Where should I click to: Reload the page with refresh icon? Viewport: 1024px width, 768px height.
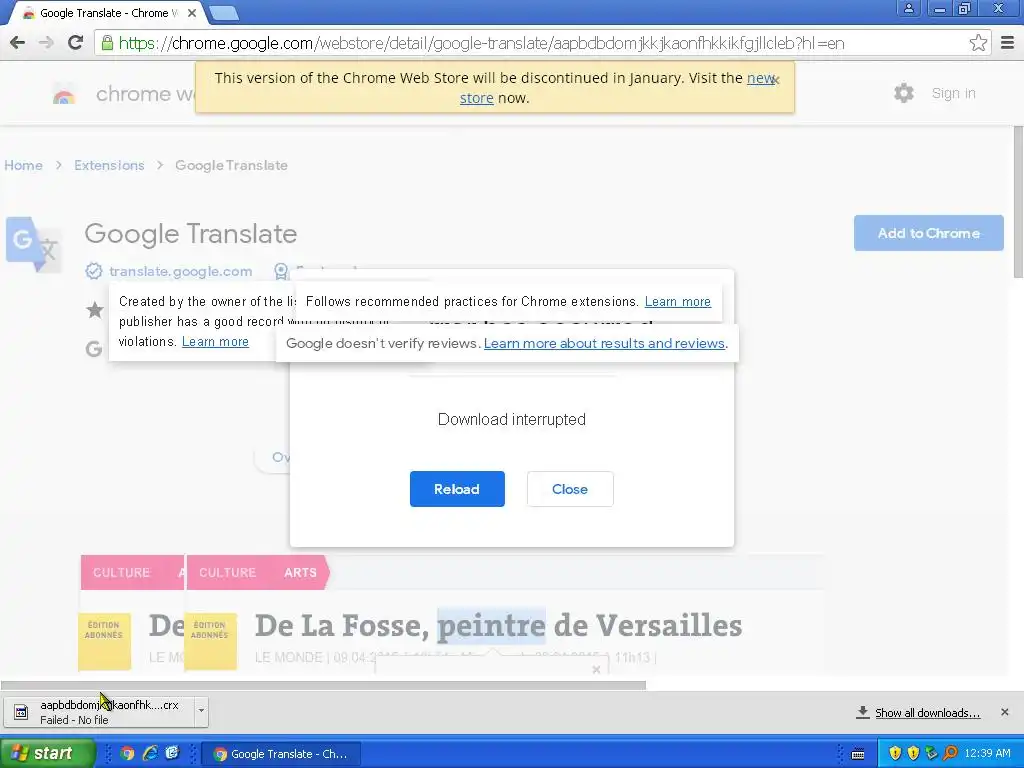[75, 43]
